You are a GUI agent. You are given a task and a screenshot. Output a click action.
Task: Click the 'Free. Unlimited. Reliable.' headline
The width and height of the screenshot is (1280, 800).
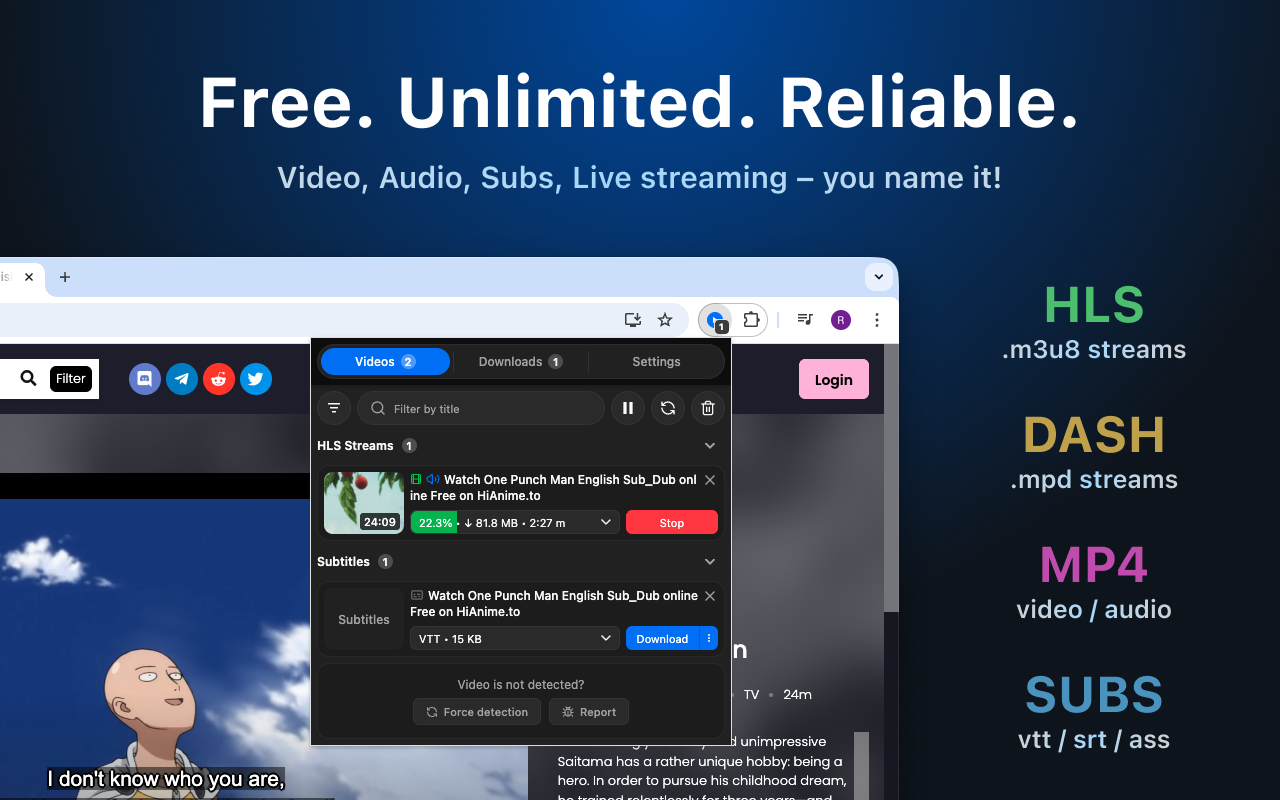click(x=640, y=102)
